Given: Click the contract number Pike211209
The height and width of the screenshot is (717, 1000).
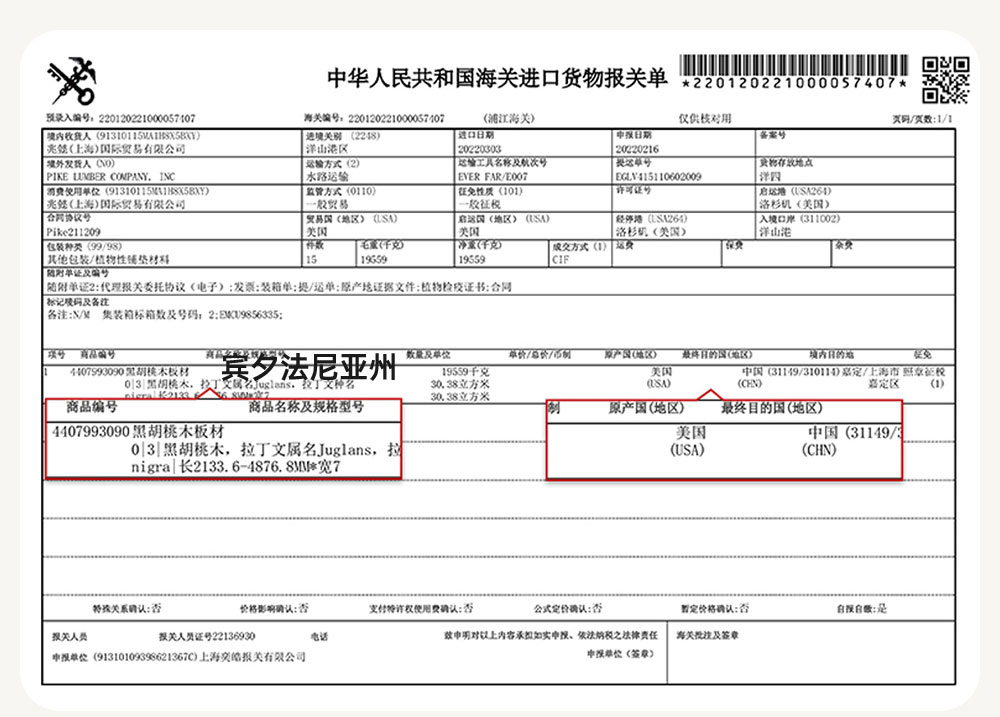Looking at the screenshot, I should click(x=73, y=231).
